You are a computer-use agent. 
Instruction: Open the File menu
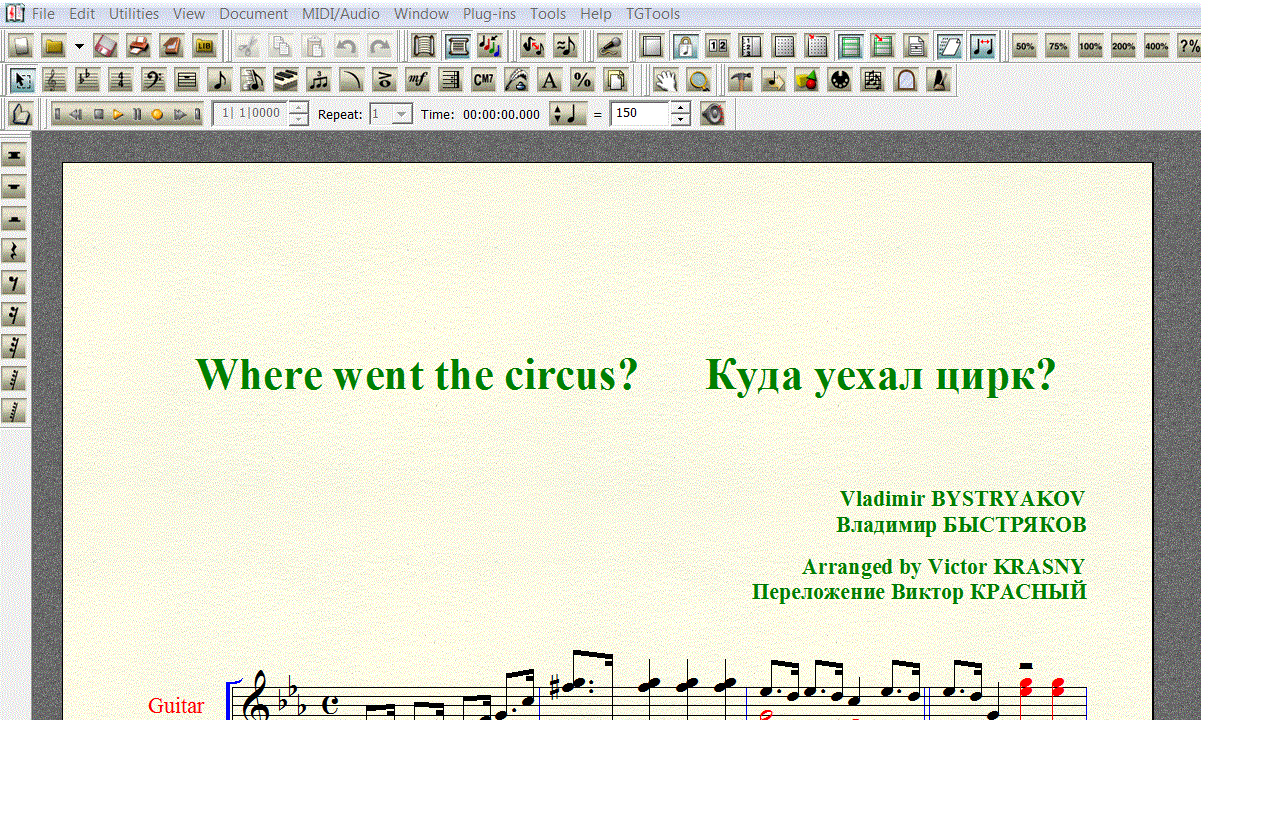[43, 14]
